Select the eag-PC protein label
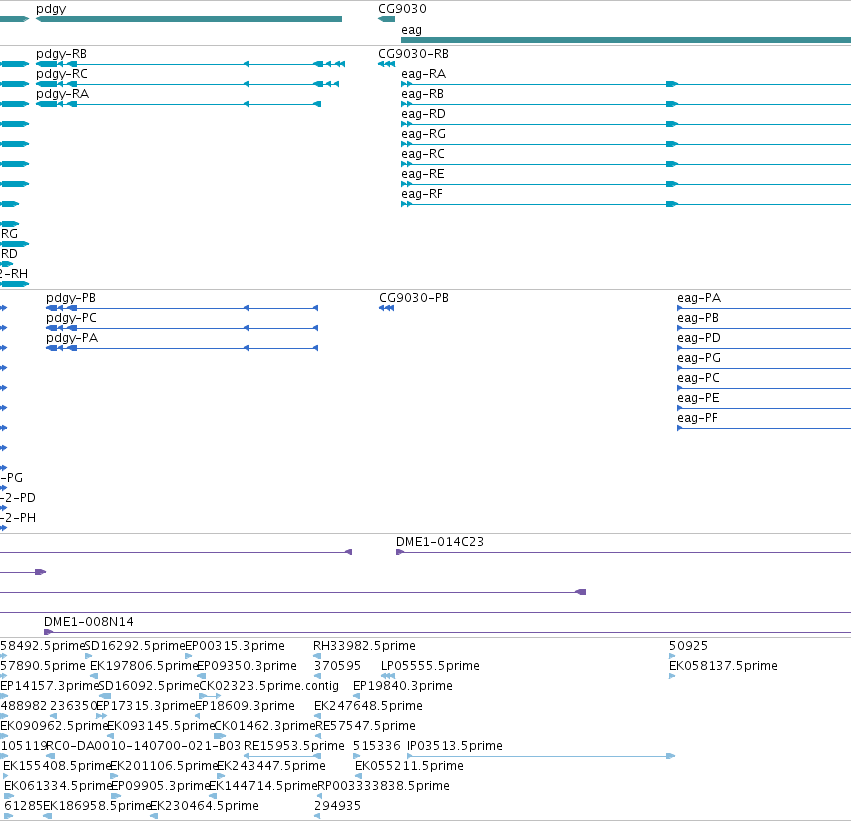Viewport: 851px width, 821px height. [x=698, y=378]
